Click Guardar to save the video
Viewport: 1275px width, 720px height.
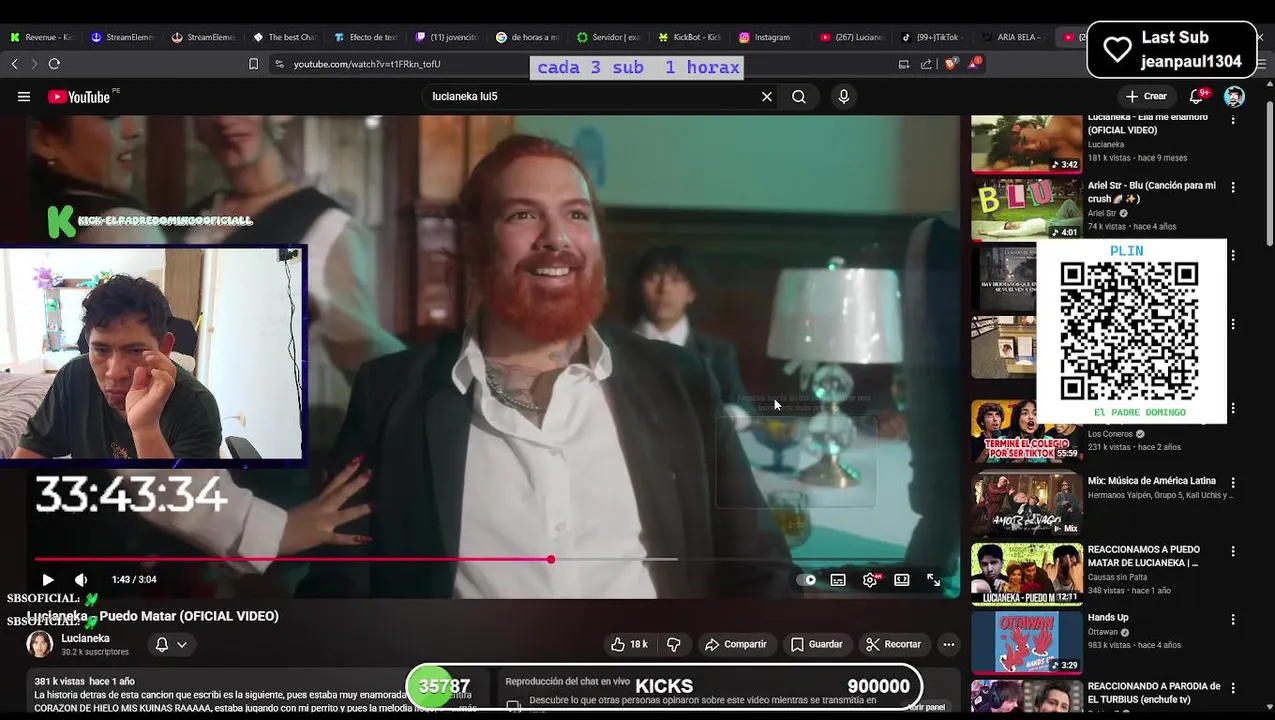pos(817,645)
